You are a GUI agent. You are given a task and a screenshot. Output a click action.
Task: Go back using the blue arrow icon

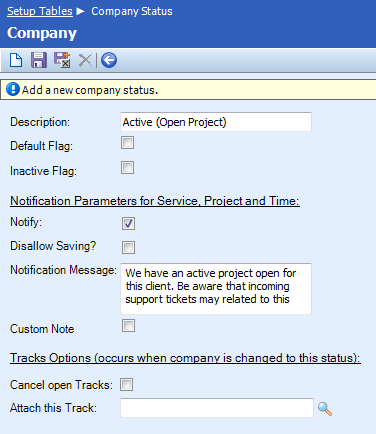pyautogui.click(x=109, y=60)
